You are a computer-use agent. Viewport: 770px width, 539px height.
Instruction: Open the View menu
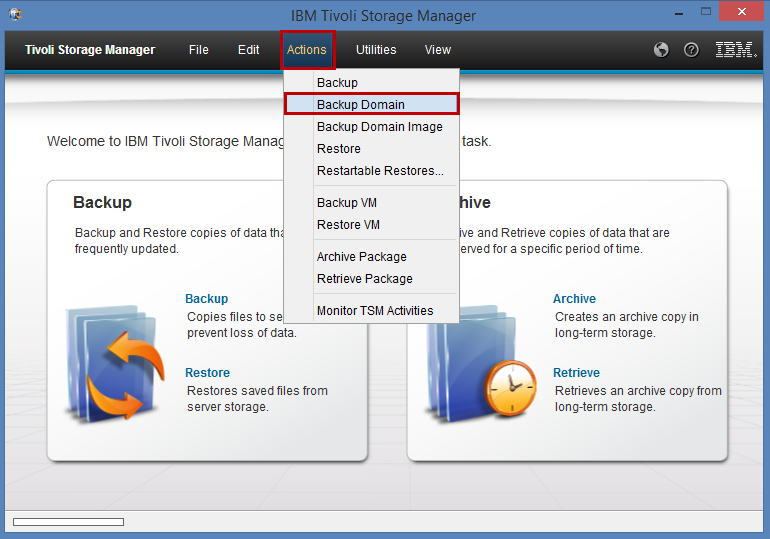(x=438, y=50)
